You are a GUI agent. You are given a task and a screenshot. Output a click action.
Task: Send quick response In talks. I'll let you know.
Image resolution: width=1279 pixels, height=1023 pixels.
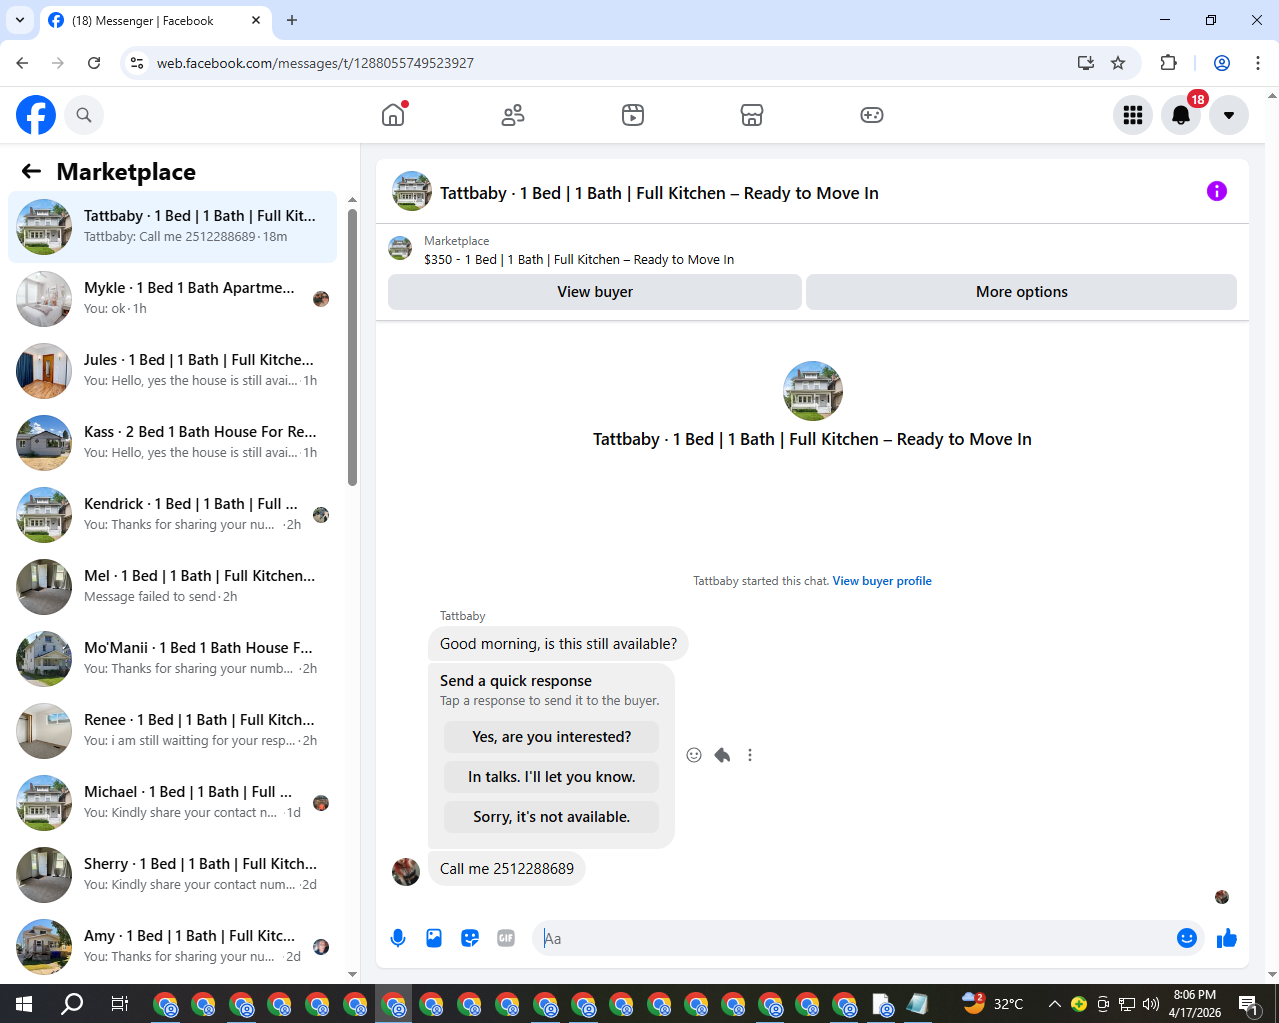pos(552,777)
